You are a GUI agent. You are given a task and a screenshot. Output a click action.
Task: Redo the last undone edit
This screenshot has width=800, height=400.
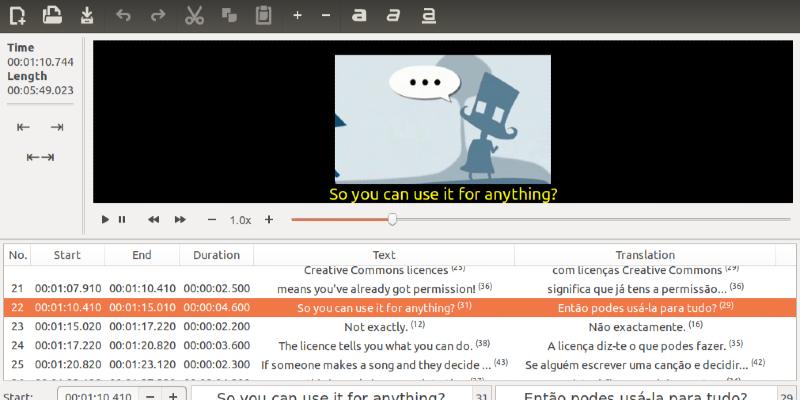157,15
